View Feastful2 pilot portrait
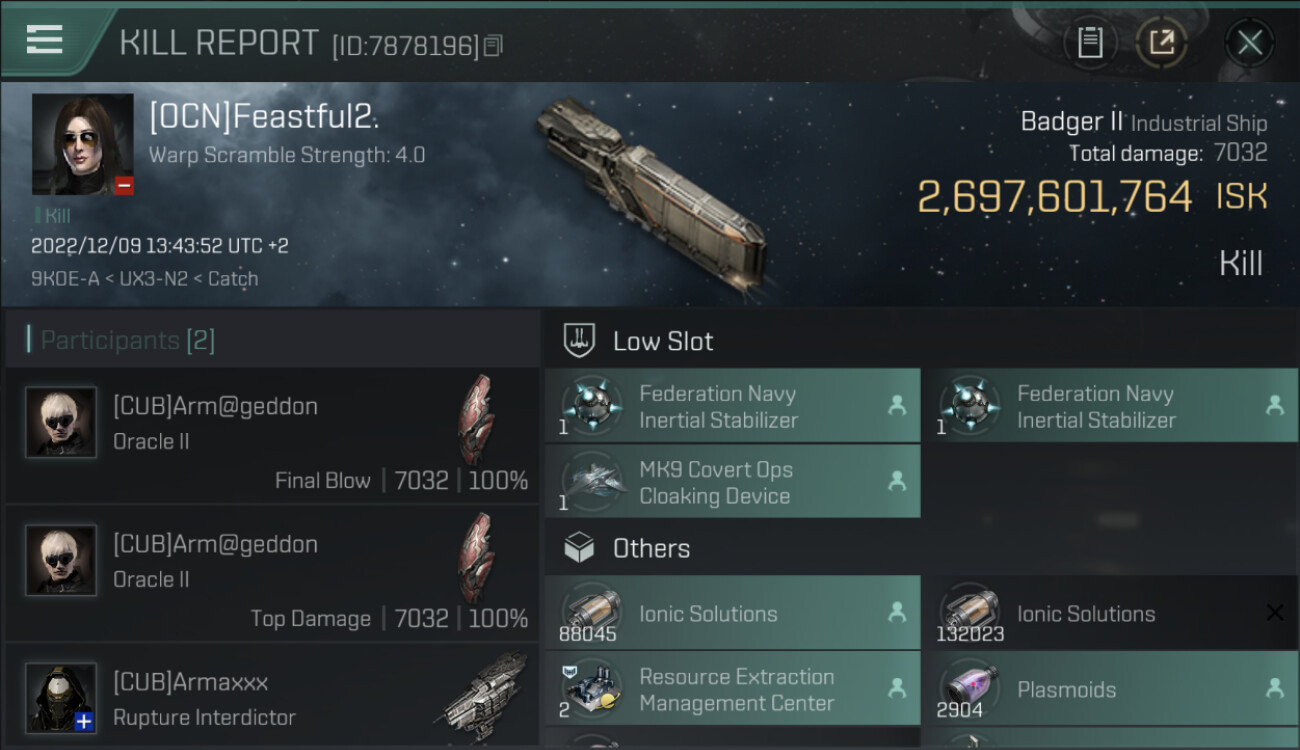The image size is (1300, 750). coord(82,144)
